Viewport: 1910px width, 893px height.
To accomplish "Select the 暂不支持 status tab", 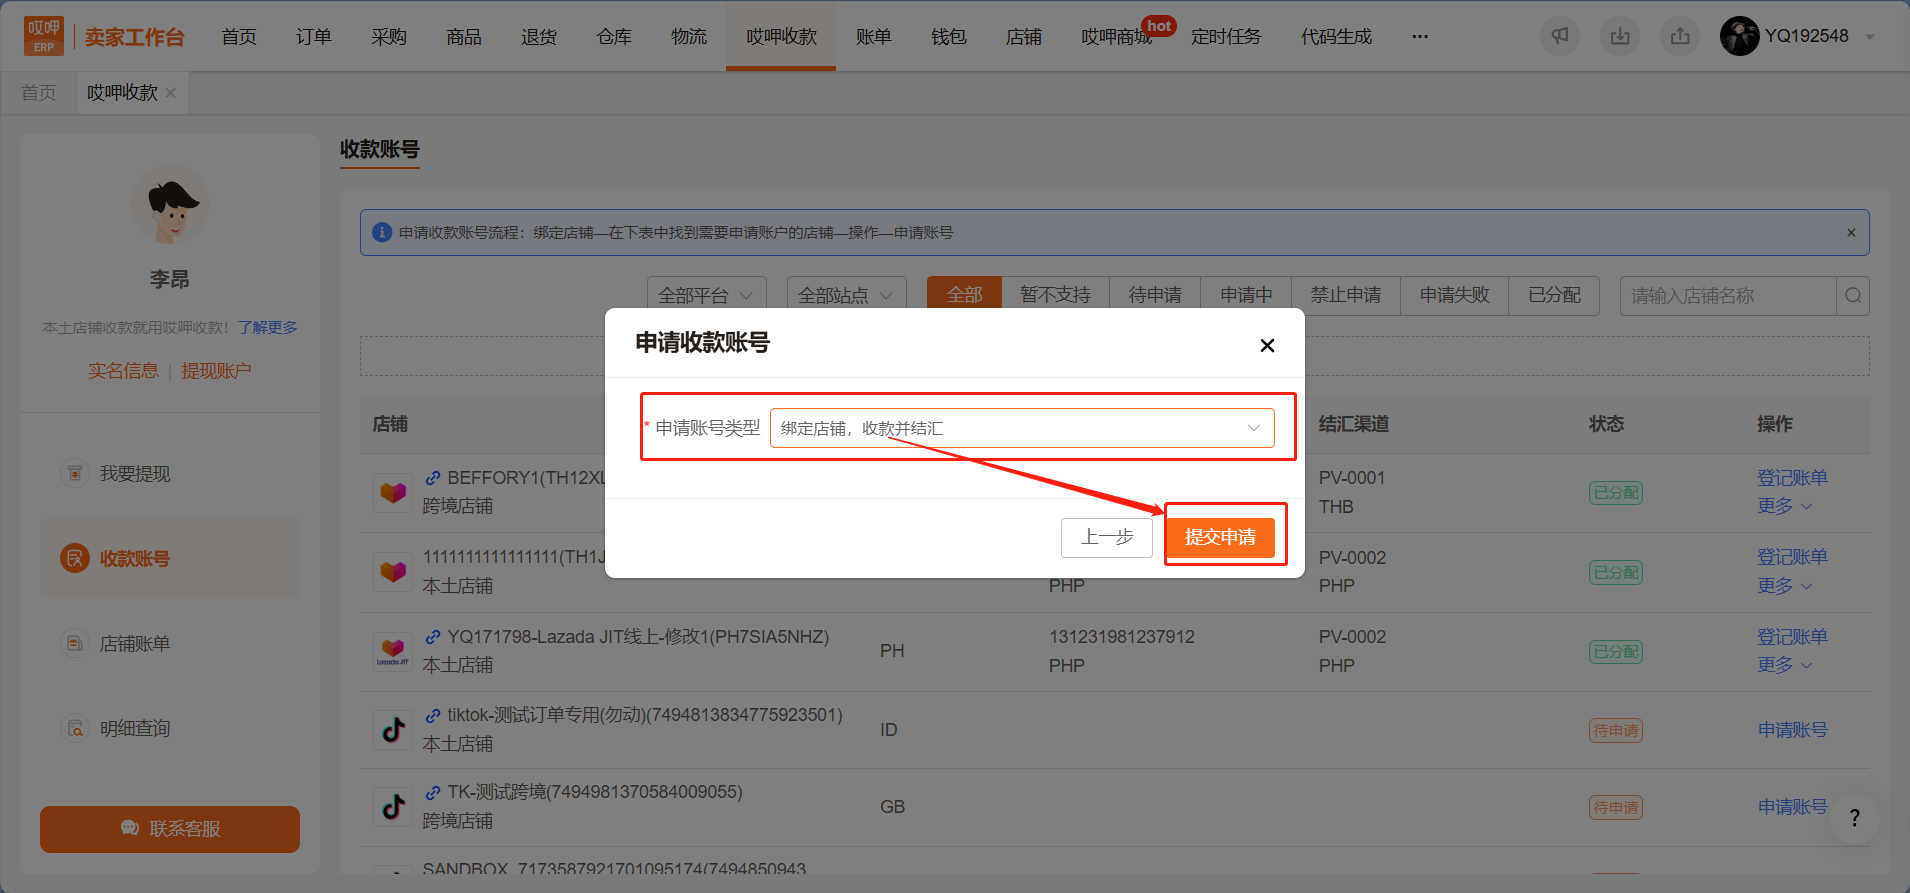I will pyautogui.click(x=1055, y=295).
